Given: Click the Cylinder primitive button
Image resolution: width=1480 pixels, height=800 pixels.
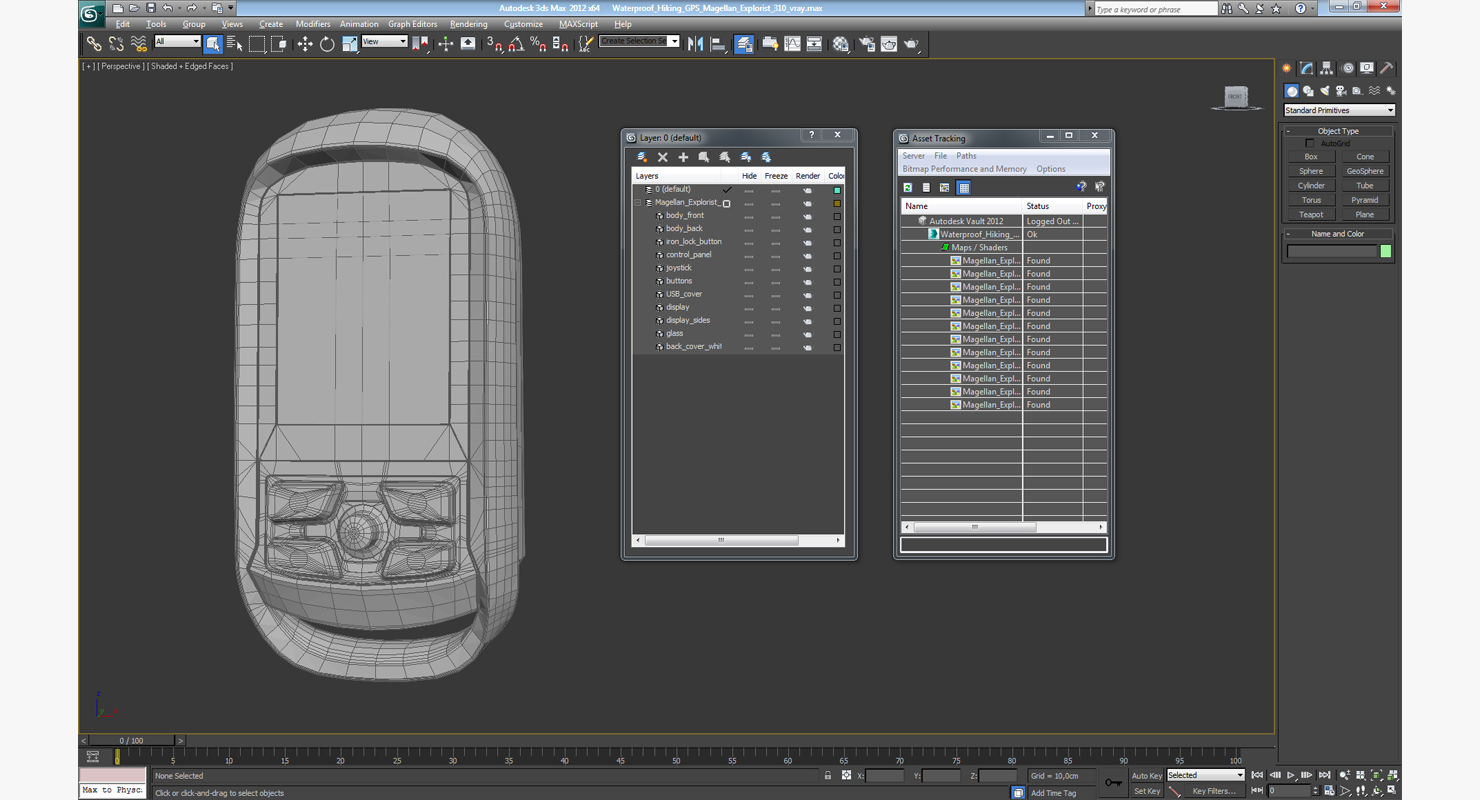Looking at the screenshot, I should 1311,186.
